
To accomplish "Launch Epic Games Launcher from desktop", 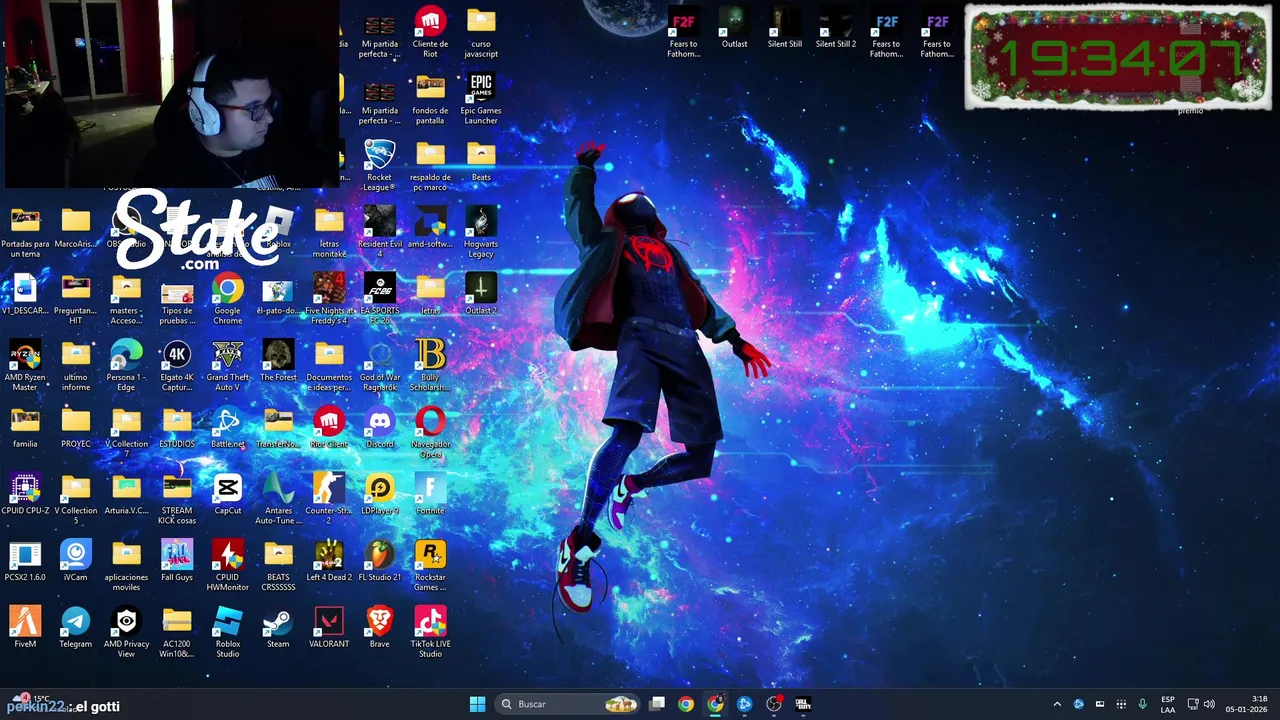I will pos(481,88).
